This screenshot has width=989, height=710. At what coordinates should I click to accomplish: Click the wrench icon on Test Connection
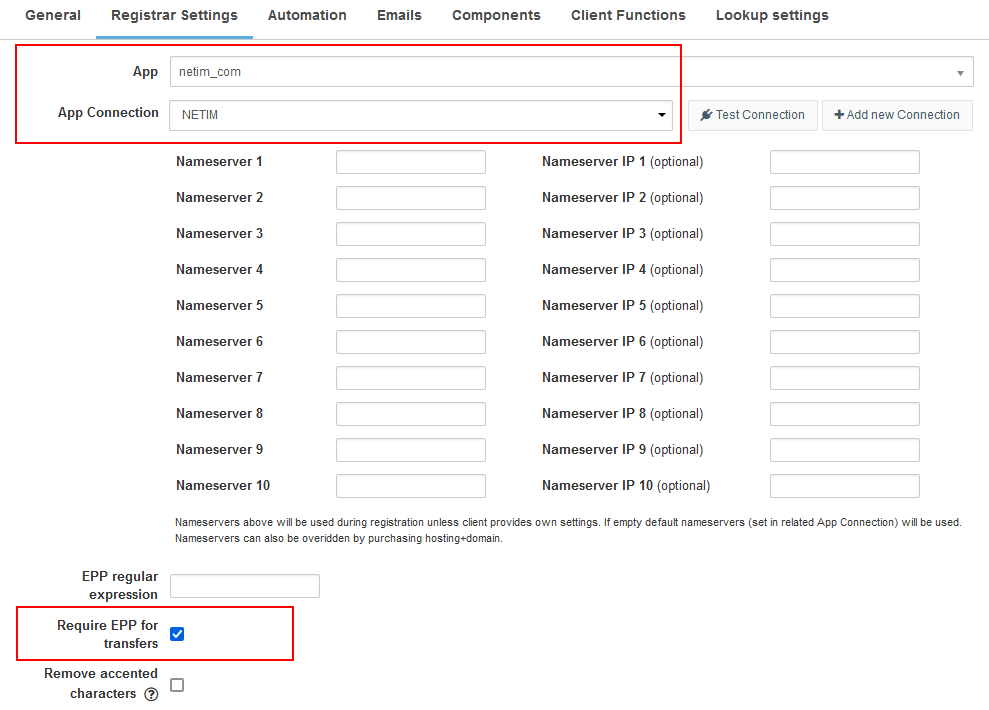tap(706, 115)
